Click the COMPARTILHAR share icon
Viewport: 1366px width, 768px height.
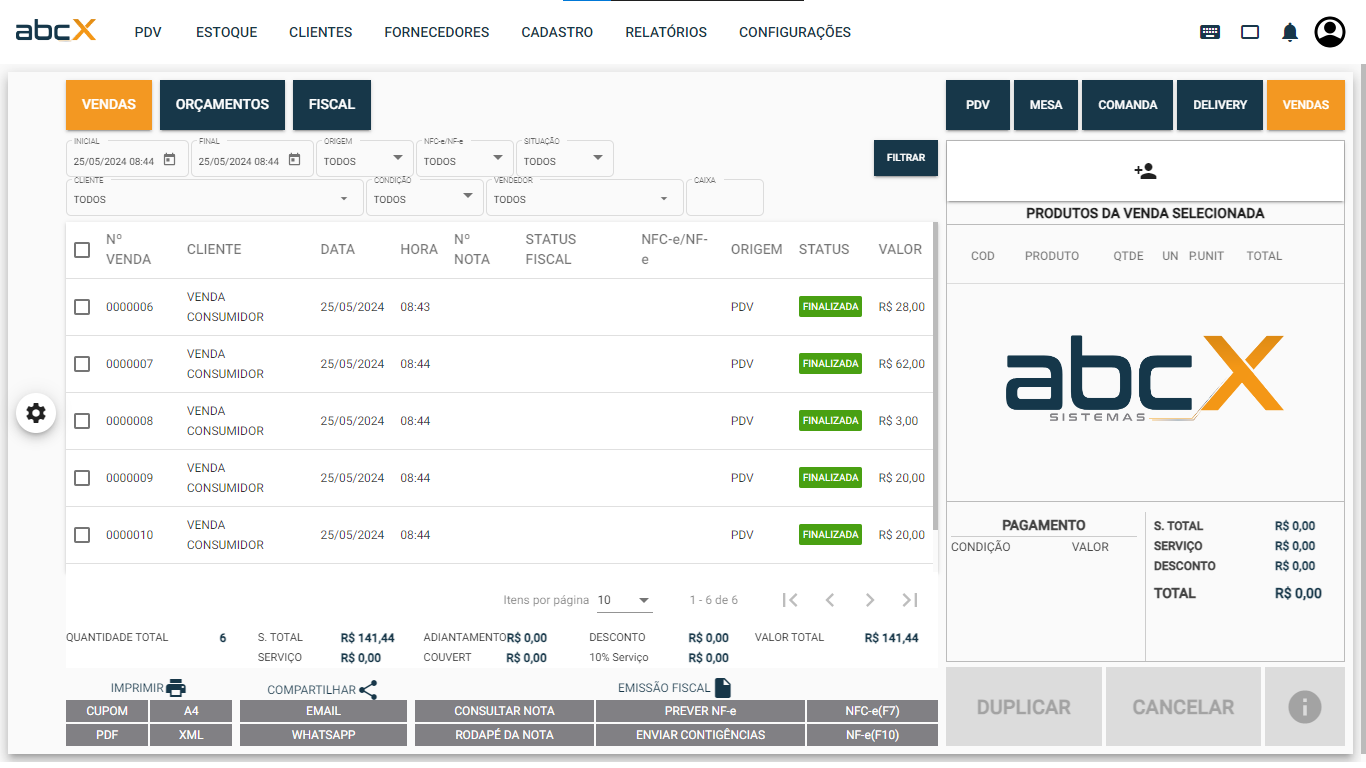point(368,690)
